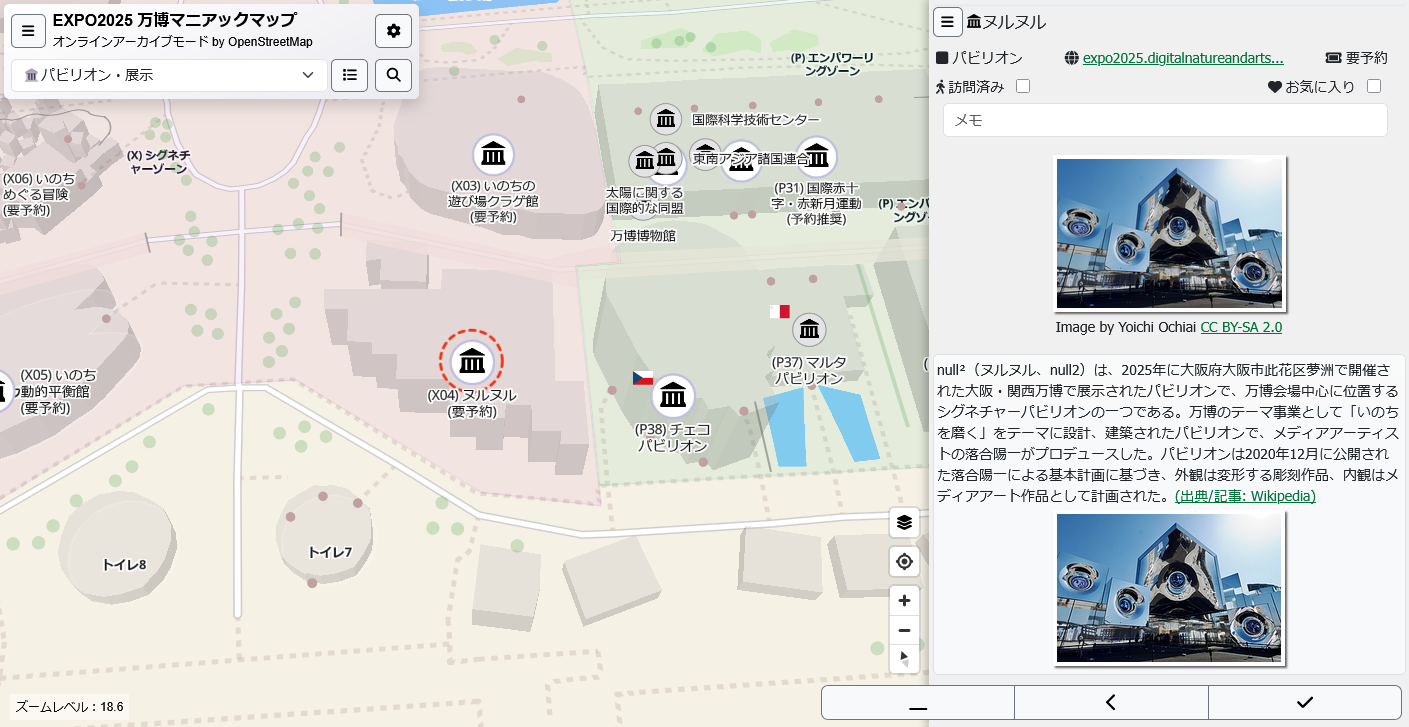Click the OpenStreetMap text in header

[270, 42]
